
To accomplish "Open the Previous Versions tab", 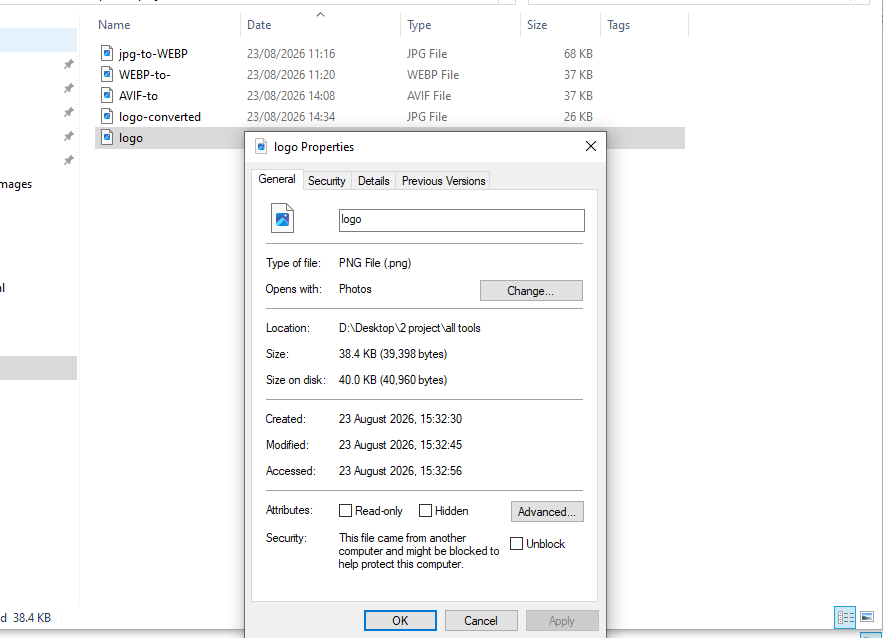I will click(x=443, y=181).
